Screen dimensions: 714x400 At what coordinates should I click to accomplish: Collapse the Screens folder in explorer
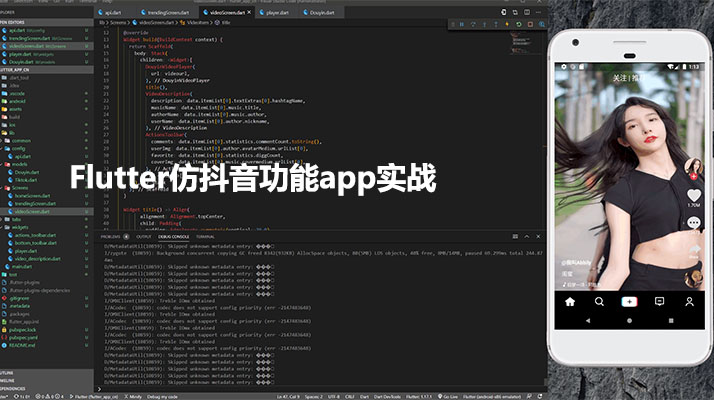tap(46, 188)
